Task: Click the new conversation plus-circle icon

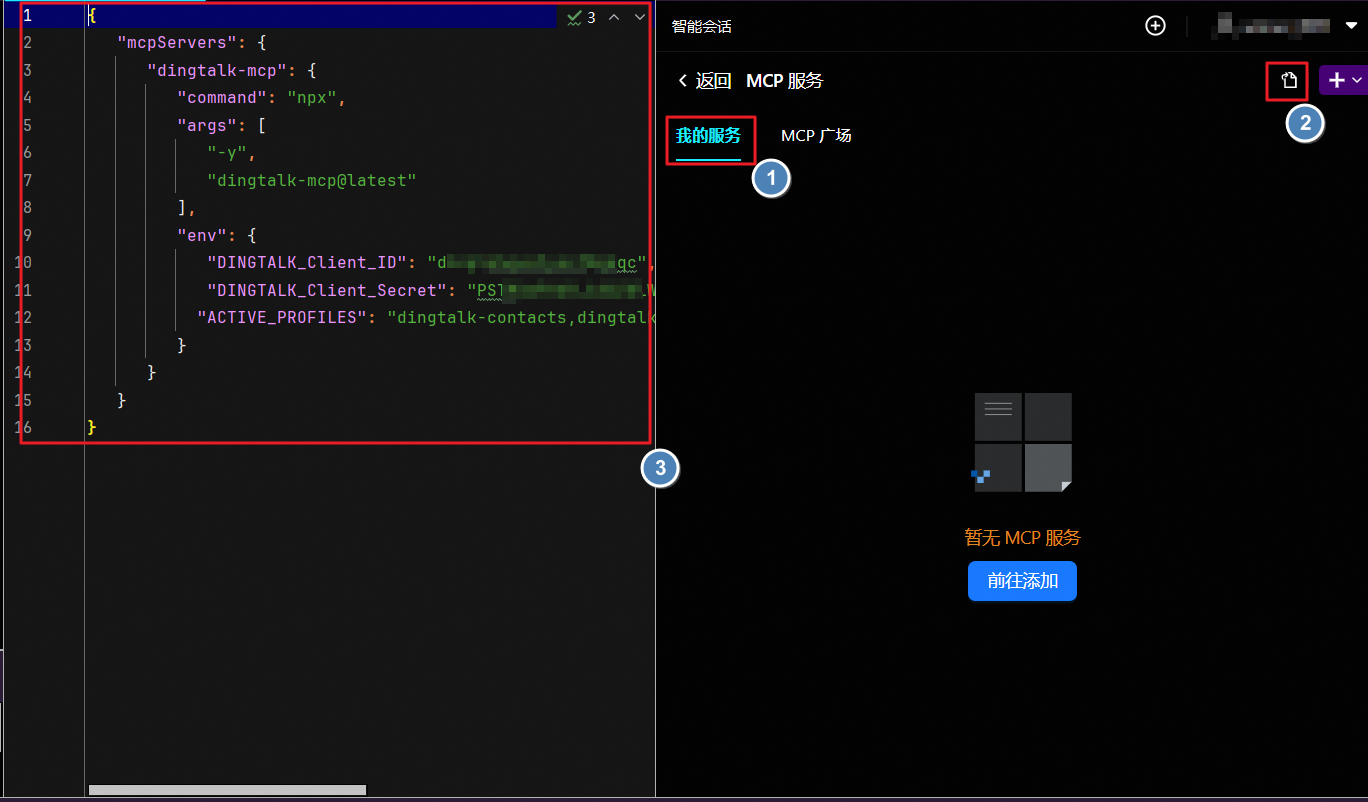Action: (1155, 26)
